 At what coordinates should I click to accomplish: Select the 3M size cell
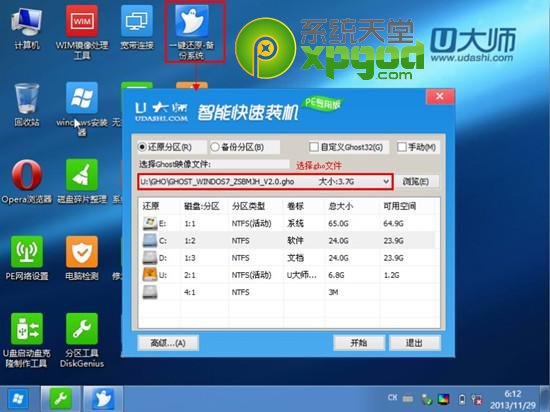click(x=334, y=292)
